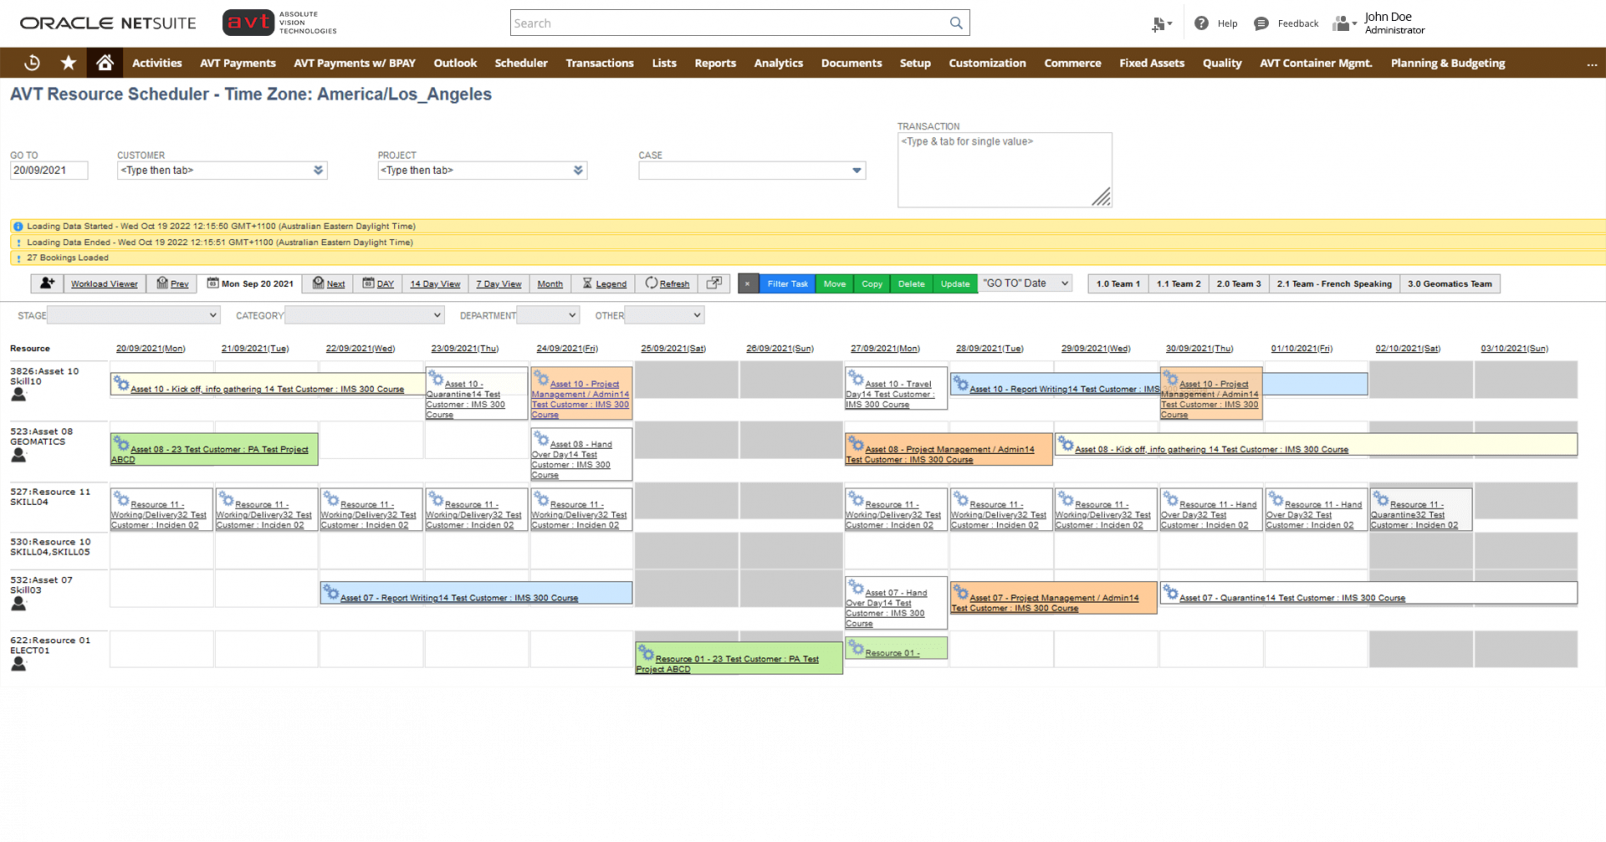Open the Planning & Budgeting menu
Image resolution: width=1606 pixels, height=842 pixels.
pyautogui.click(x=1447, y=63)
